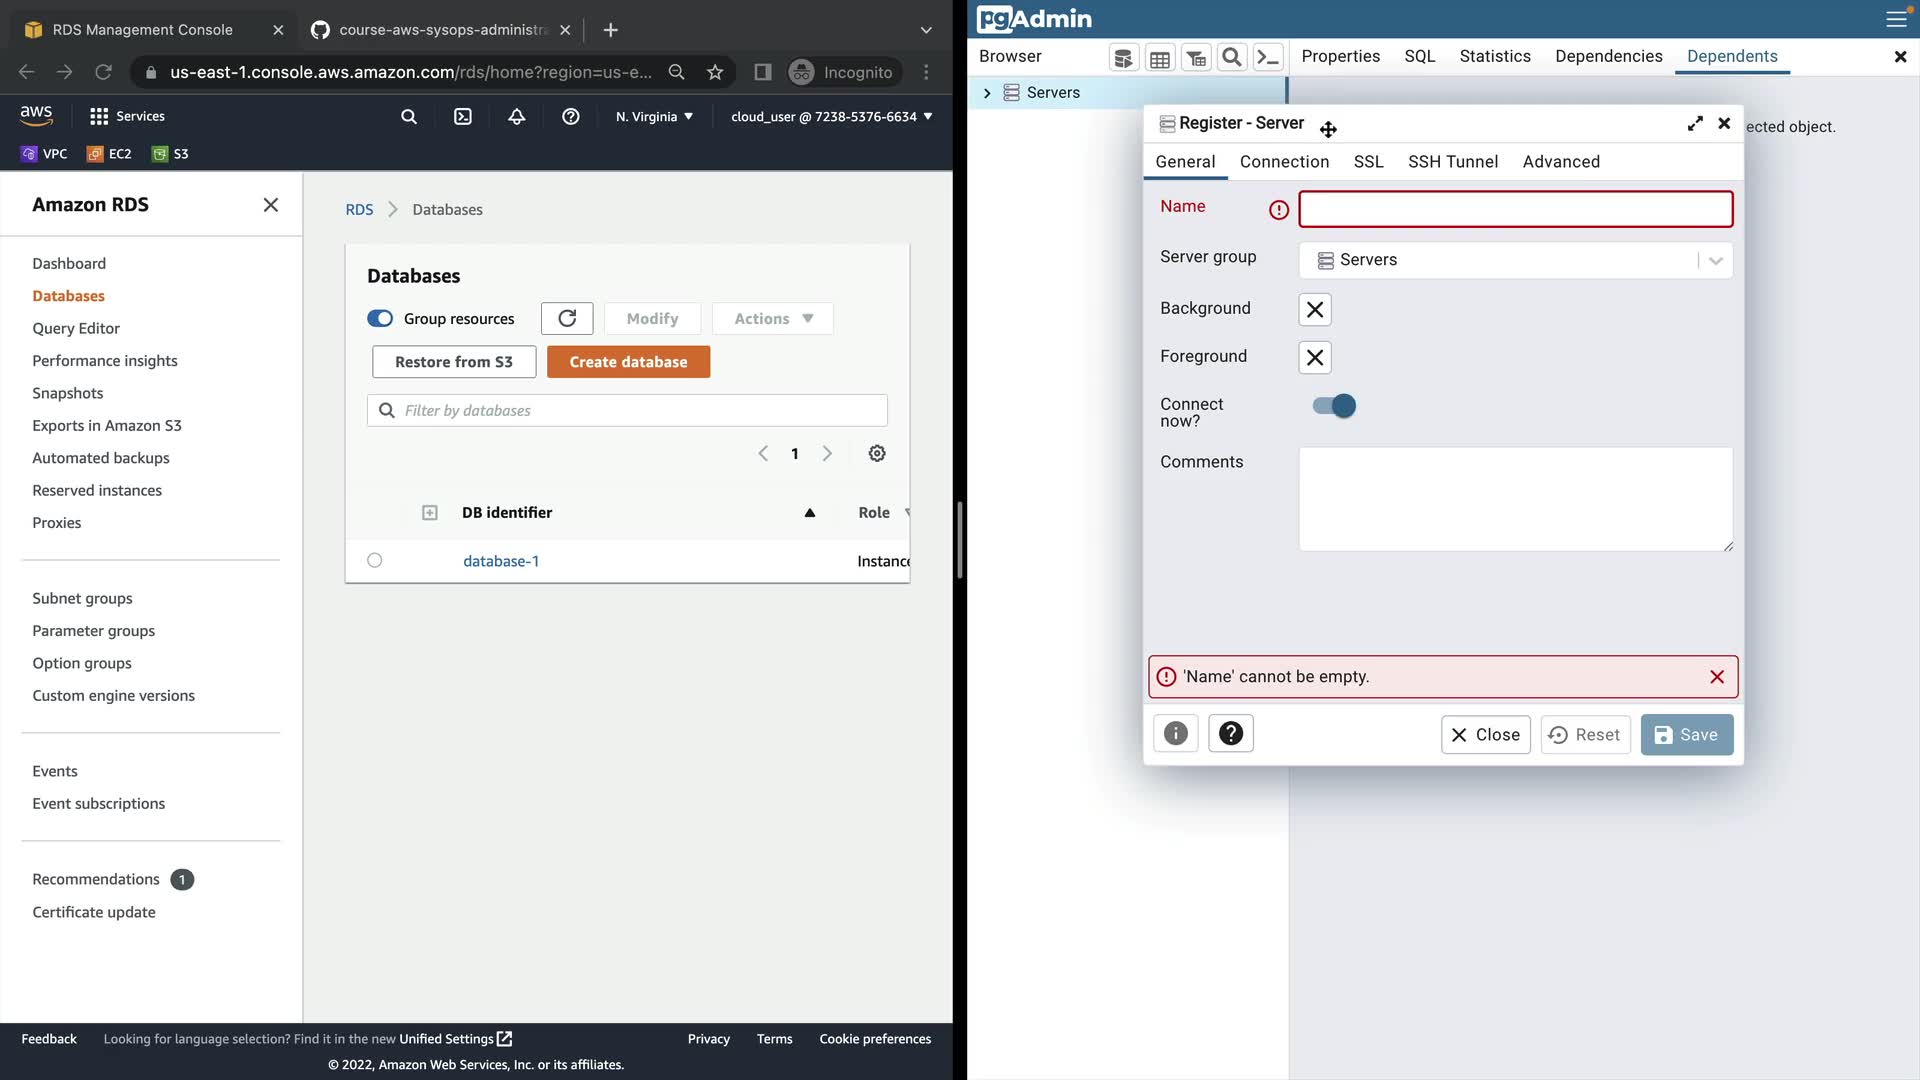This screenshot has width=1920, height=1080.
Task: Switch to the SSH Tunnel tab
Action: [x=1452, y=162]
